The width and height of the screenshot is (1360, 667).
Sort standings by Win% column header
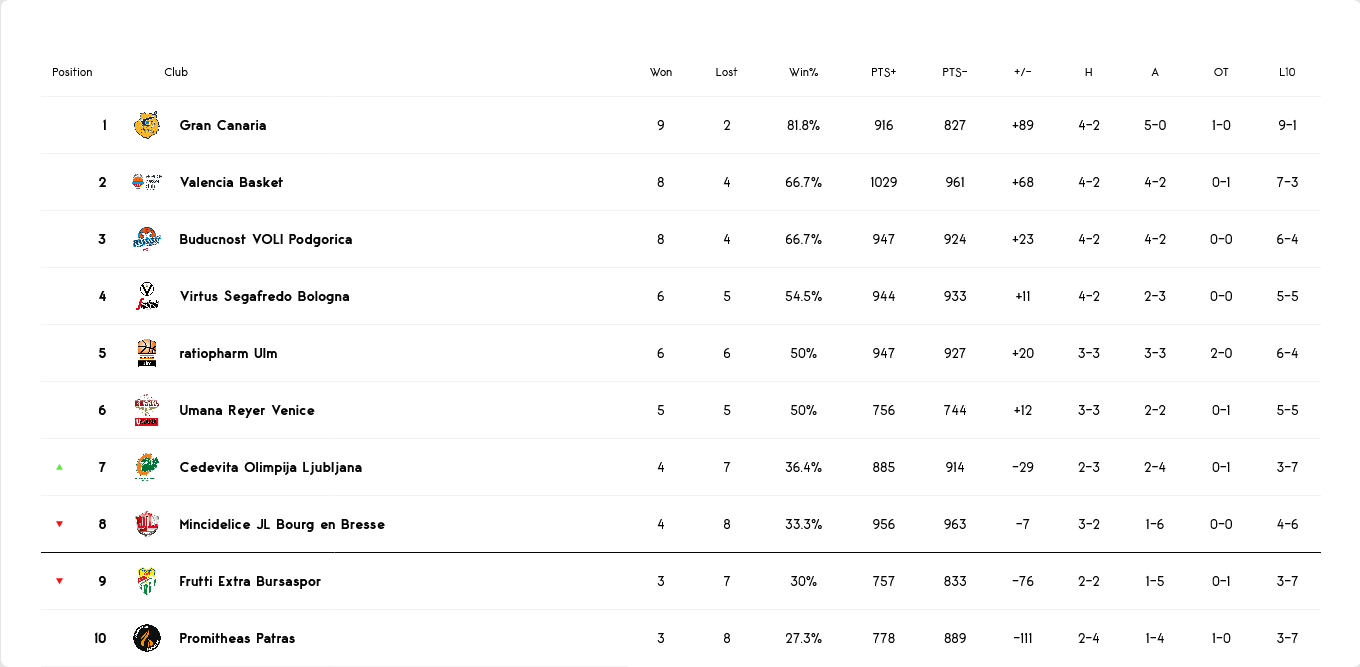tap(804, 72)
